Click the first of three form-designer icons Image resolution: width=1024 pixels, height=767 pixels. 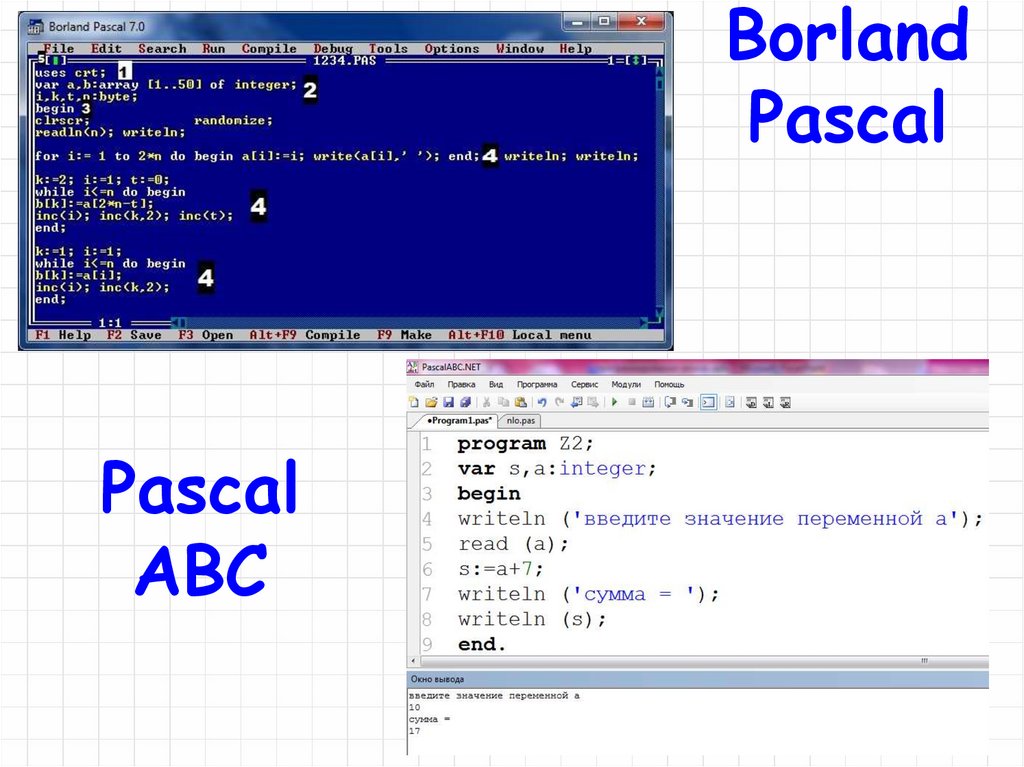[x=752, y=402]
